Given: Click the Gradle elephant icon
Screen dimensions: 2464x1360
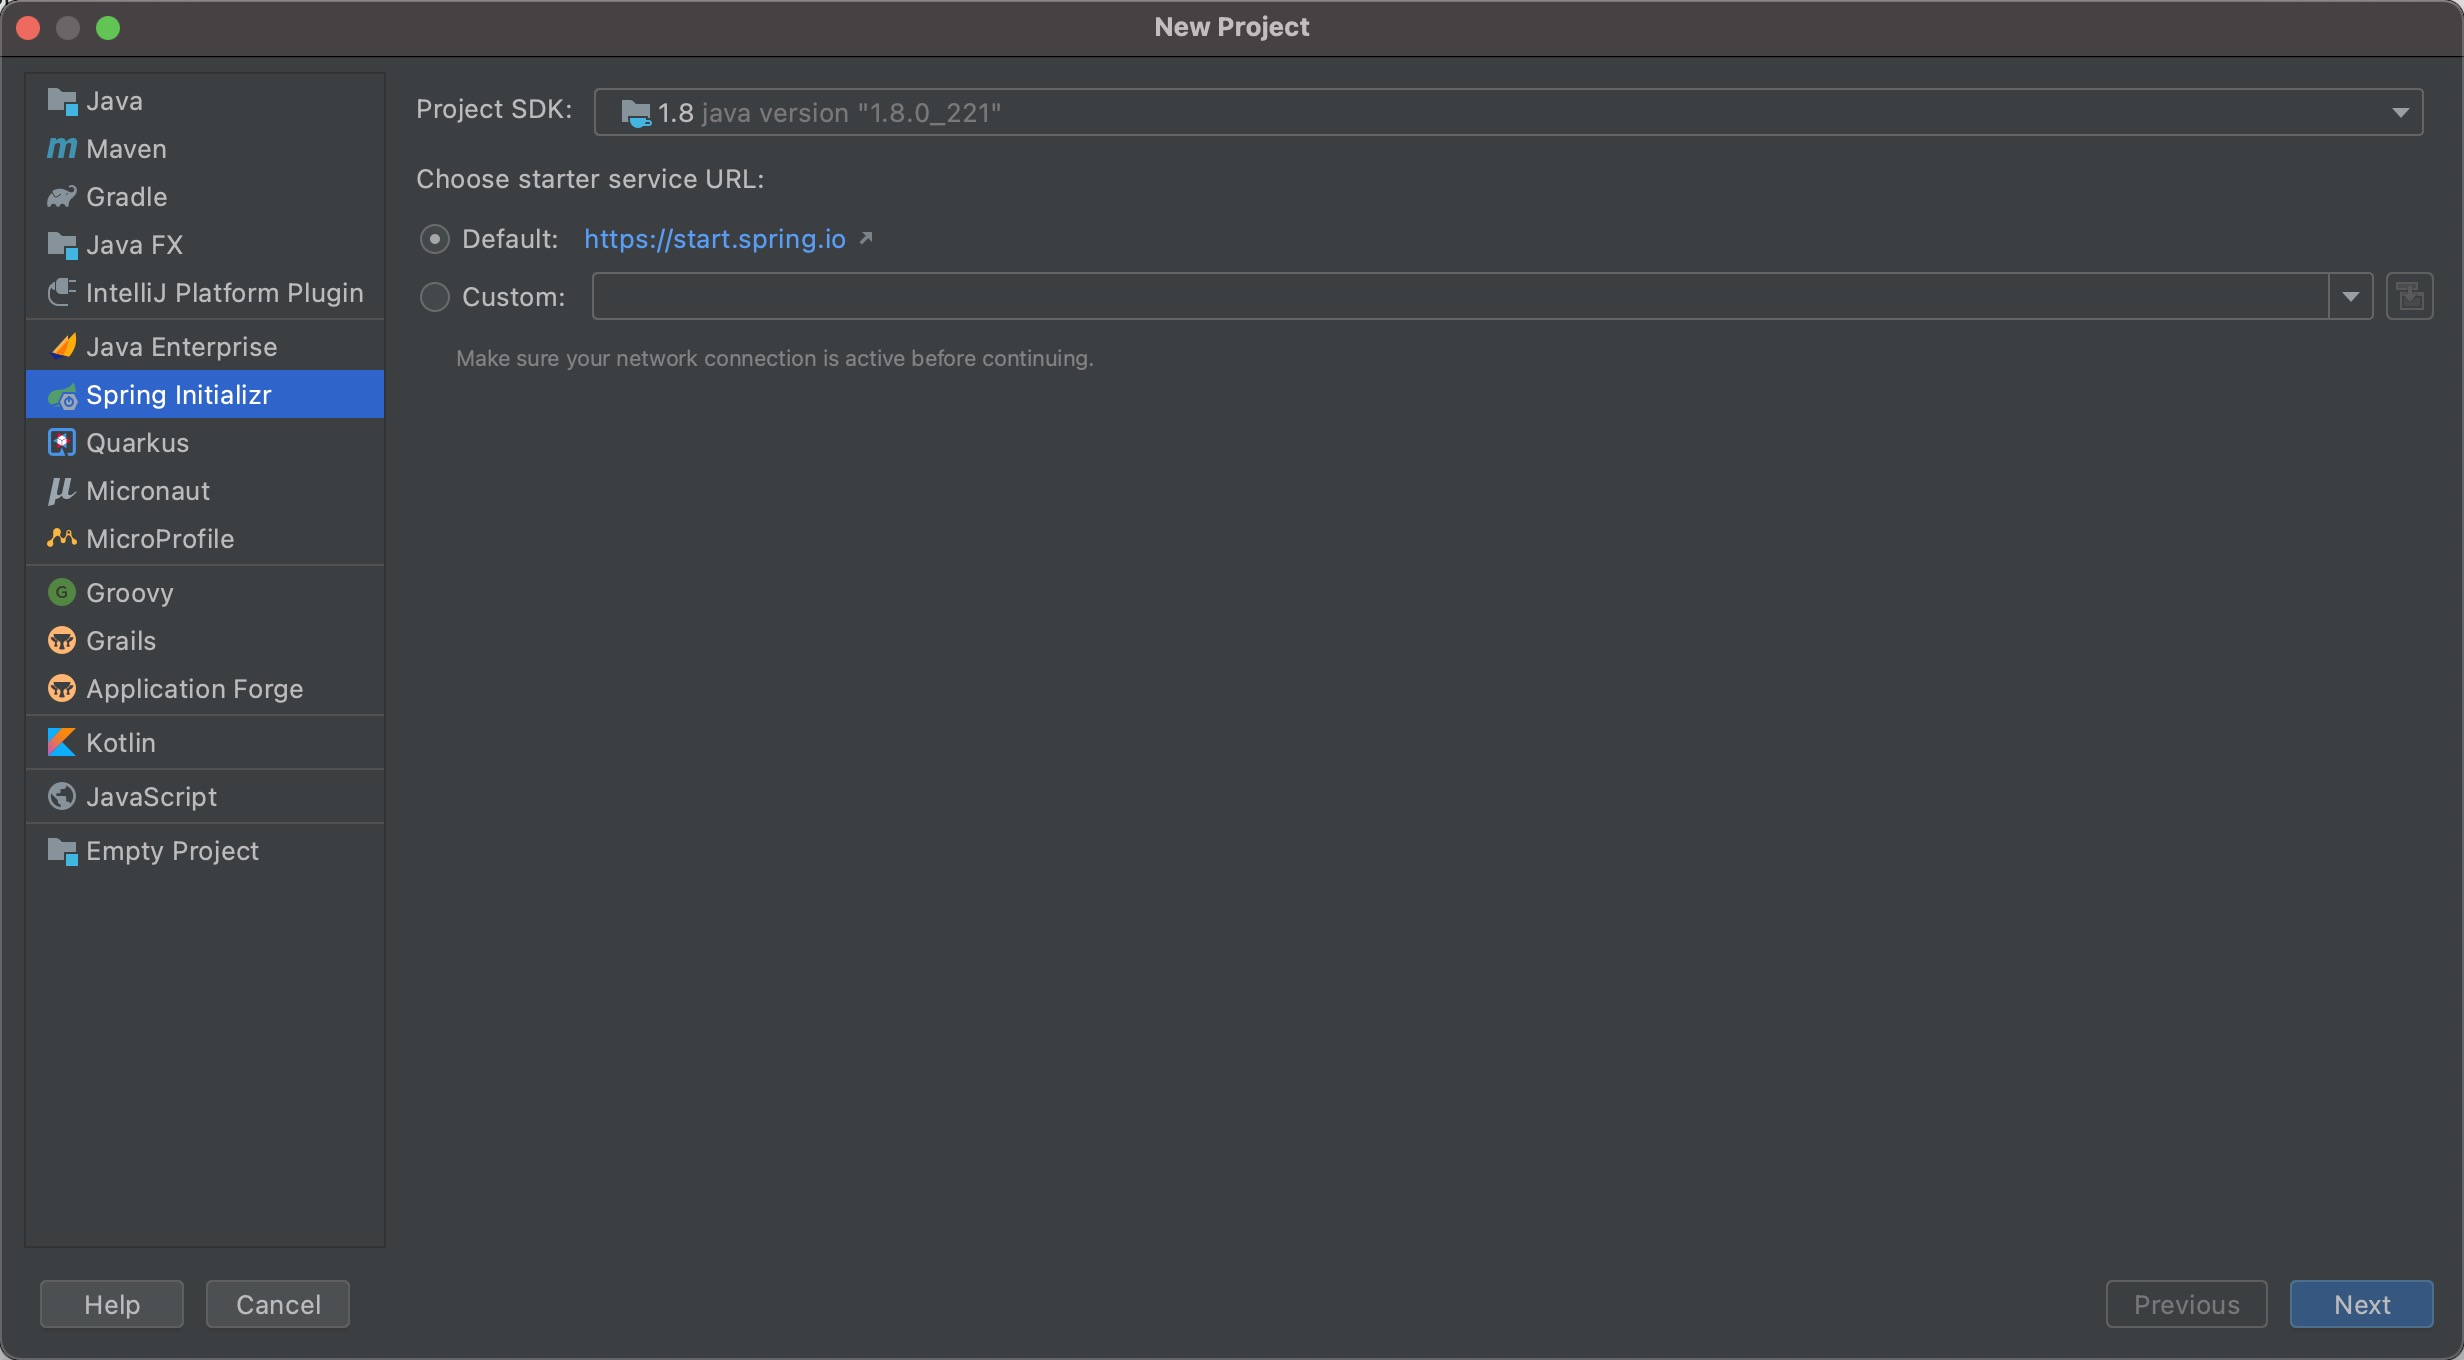Looking at the screenshot, I should (x=62, y=197).
